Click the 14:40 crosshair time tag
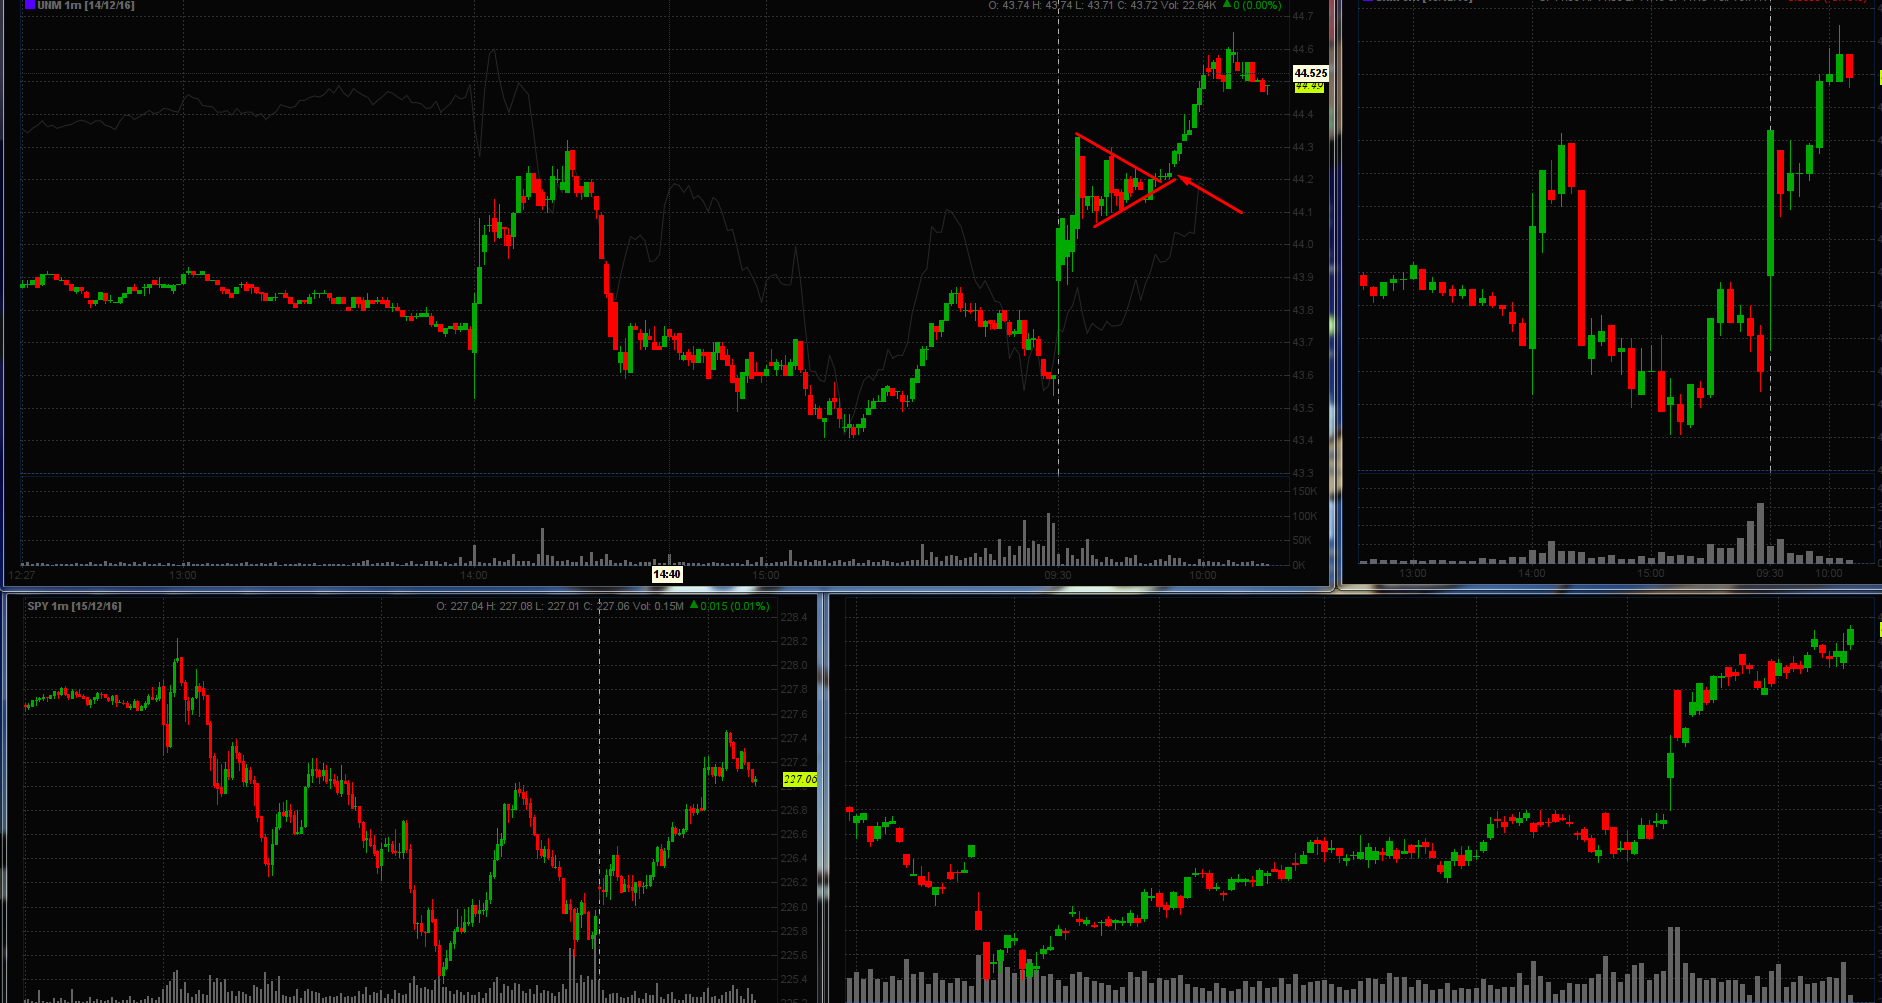Viewport: 1882px width, 1003px height. pyautogui.click(x=667, y=574)
